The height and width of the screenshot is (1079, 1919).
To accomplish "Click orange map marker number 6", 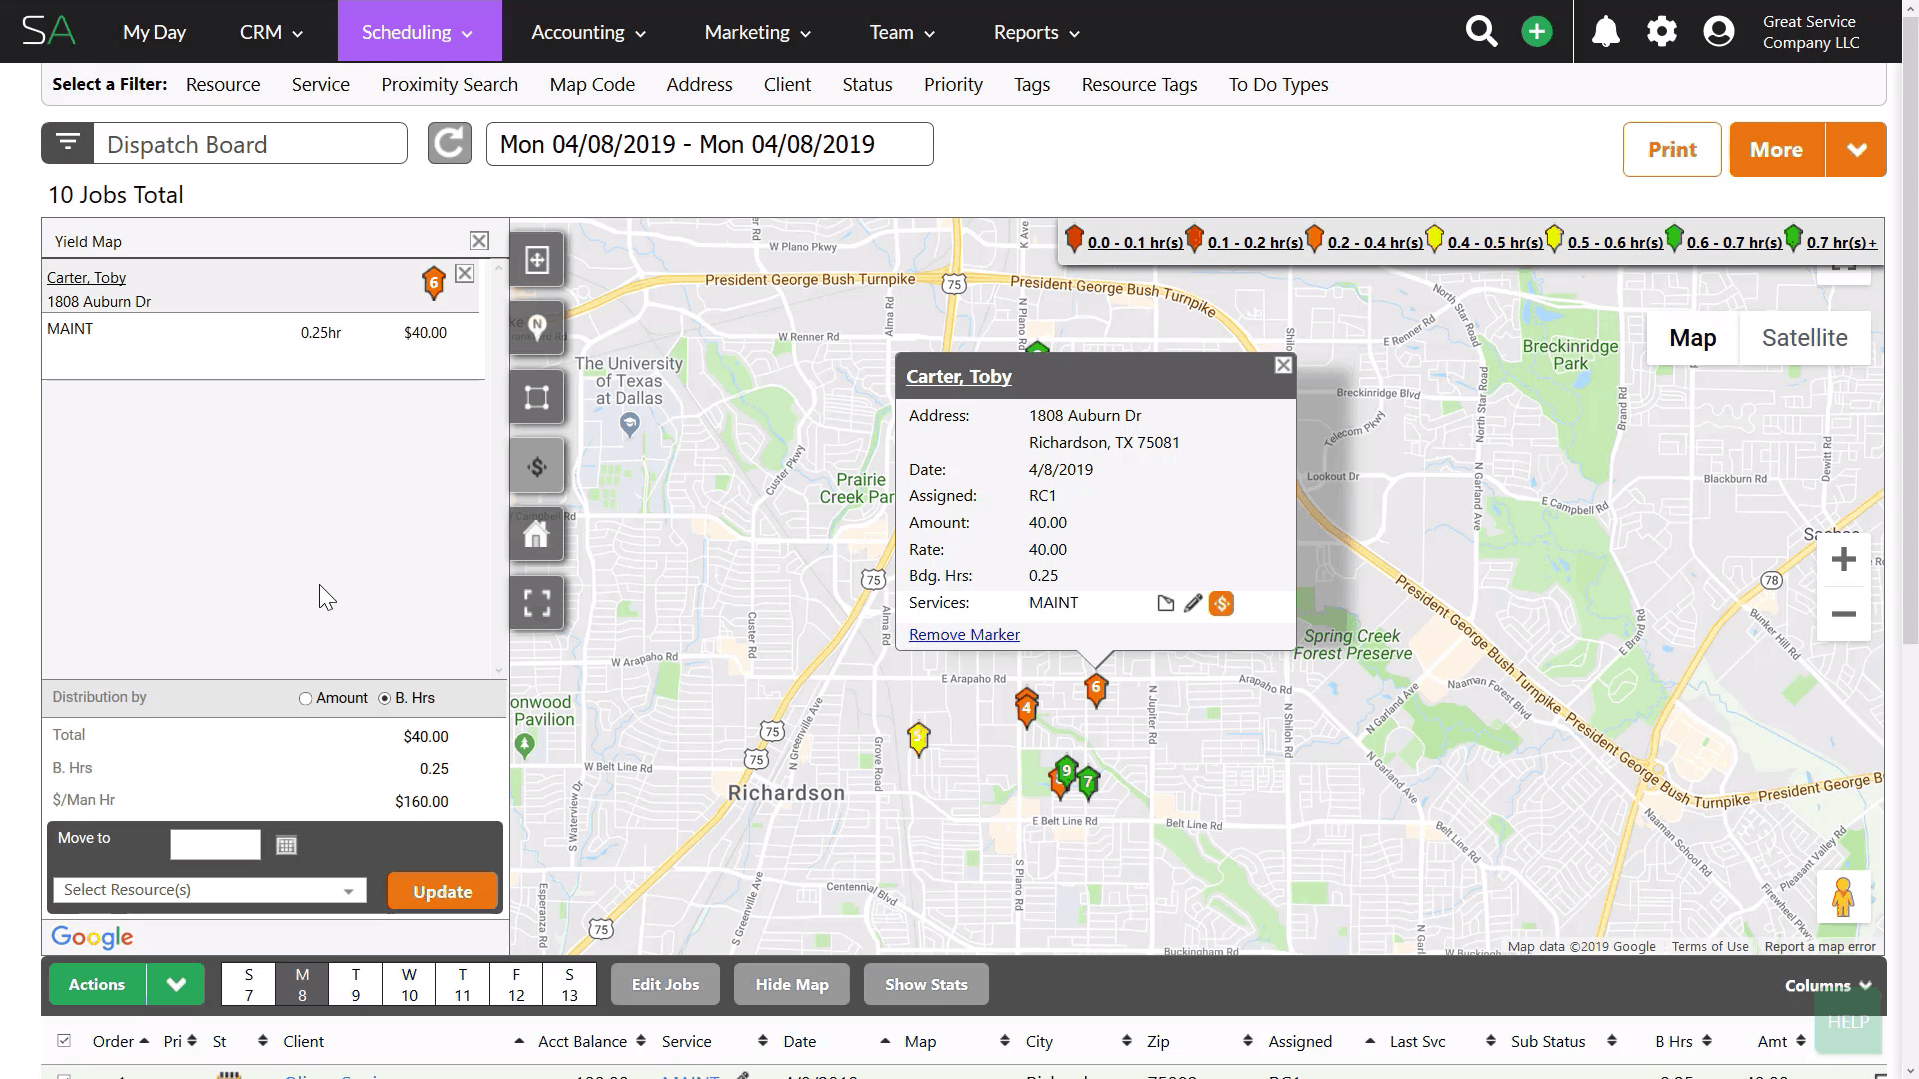I will [1096, 689].
